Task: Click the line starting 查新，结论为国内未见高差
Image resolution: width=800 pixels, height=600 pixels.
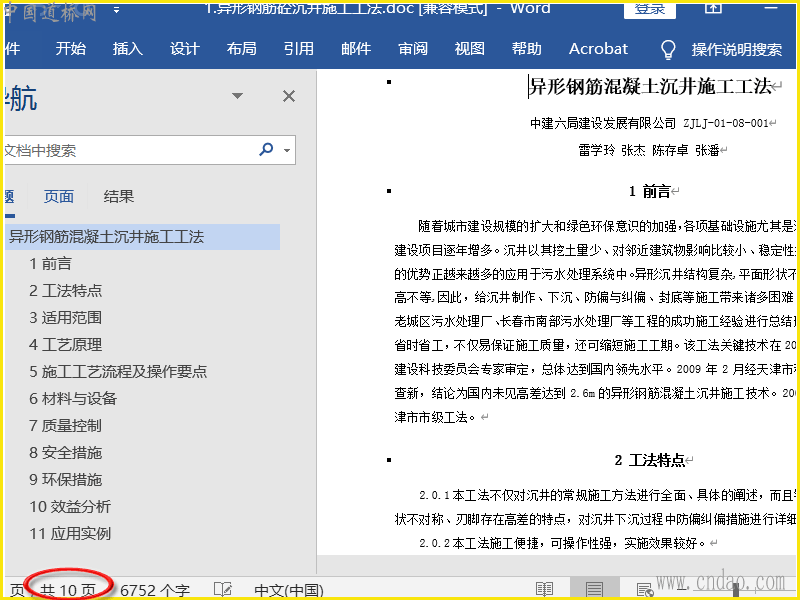Action: click(x=595, y=393)
